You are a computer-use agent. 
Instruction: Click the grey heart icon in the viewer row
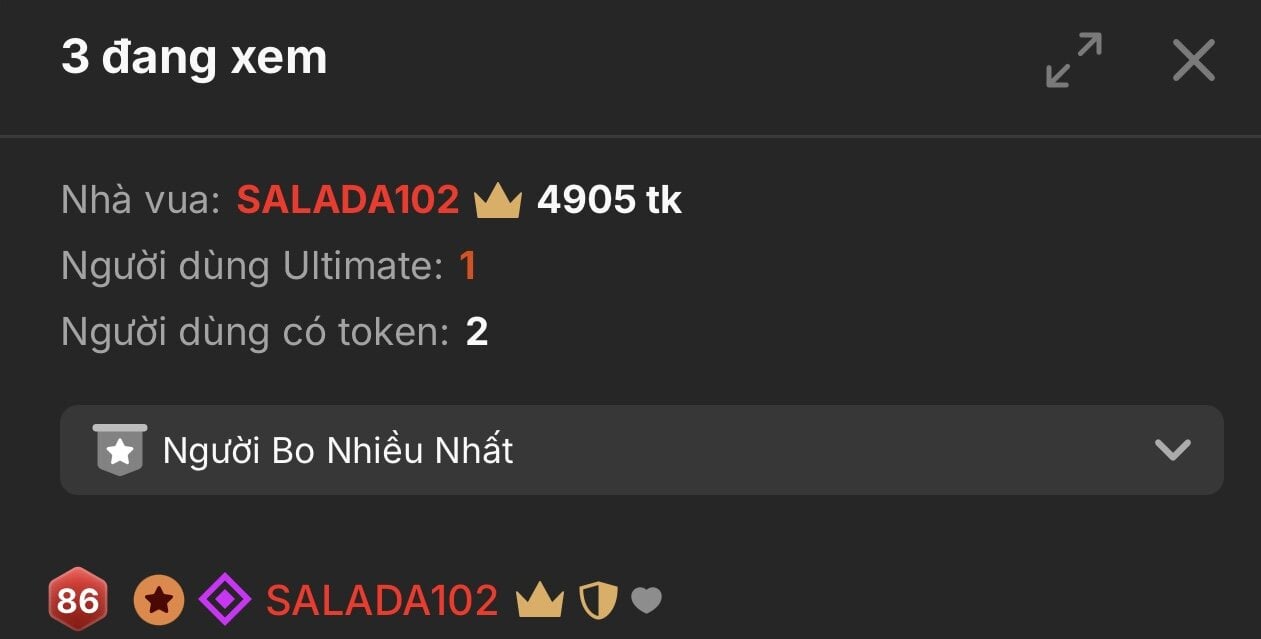coord(646,600)
